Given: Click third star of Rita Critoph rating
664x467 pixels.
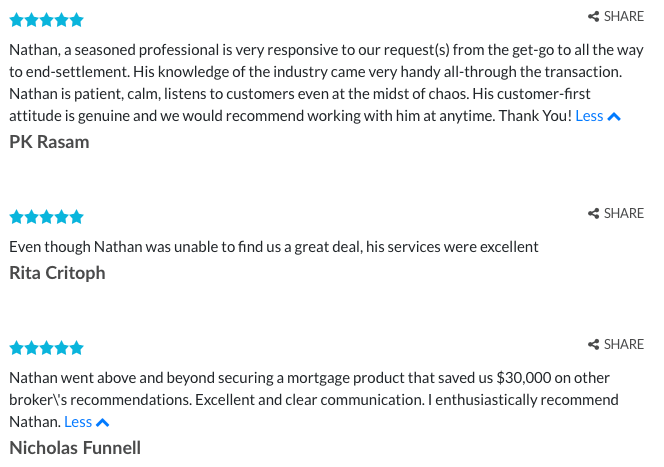Looking at the screenshot, I should pyautogui.click(x=47, y=217).
